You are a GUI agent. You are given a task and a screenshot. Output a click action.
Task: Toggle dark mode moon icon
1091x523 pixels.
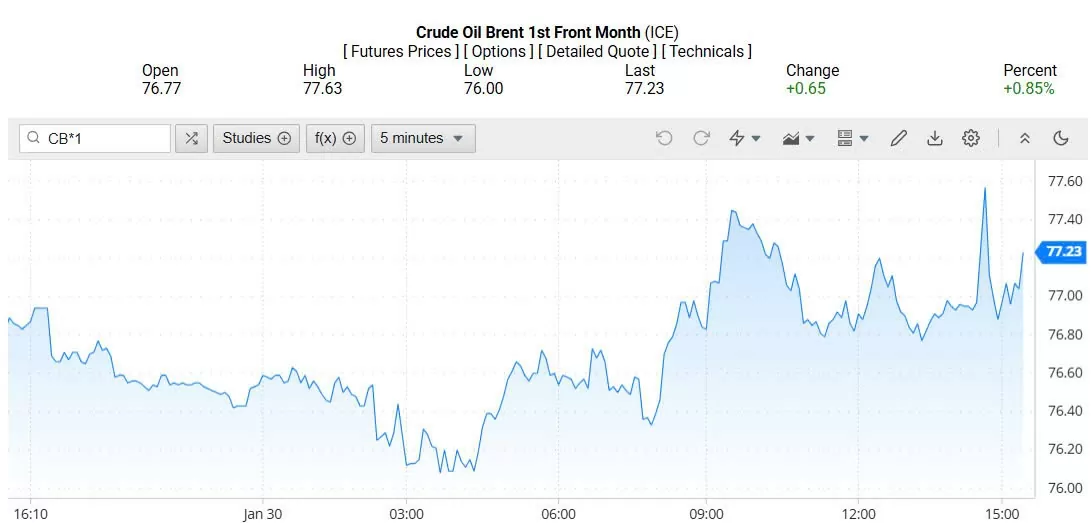1060,138
